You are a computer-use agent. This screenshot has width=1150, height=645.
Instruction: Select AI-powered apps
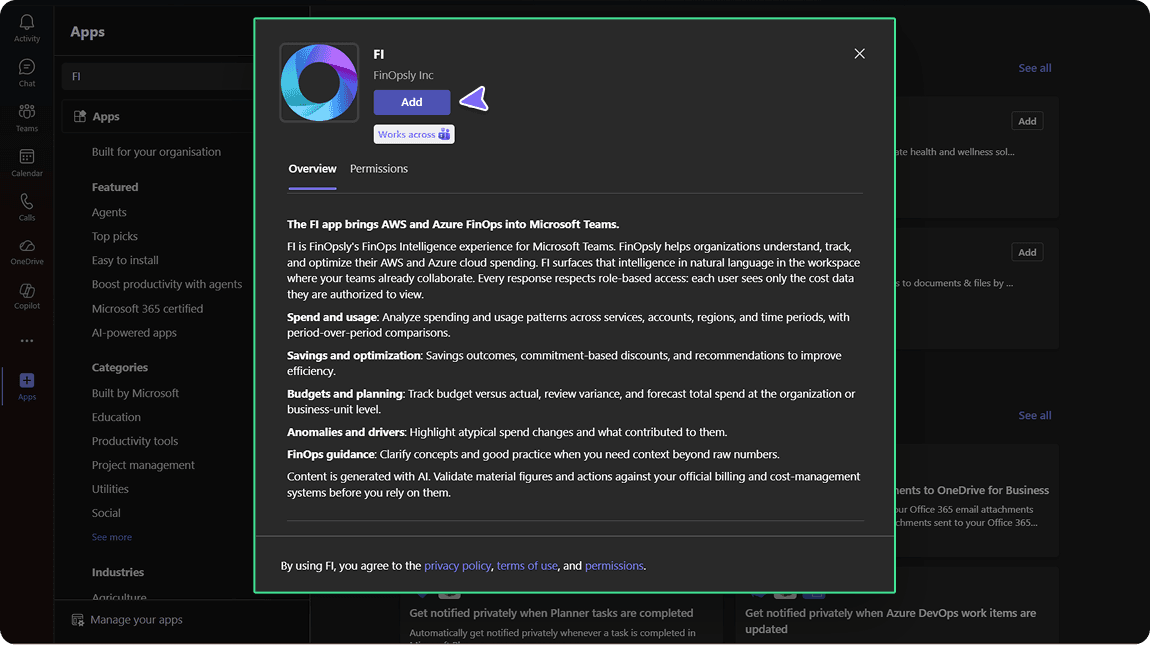pos(134,333)
